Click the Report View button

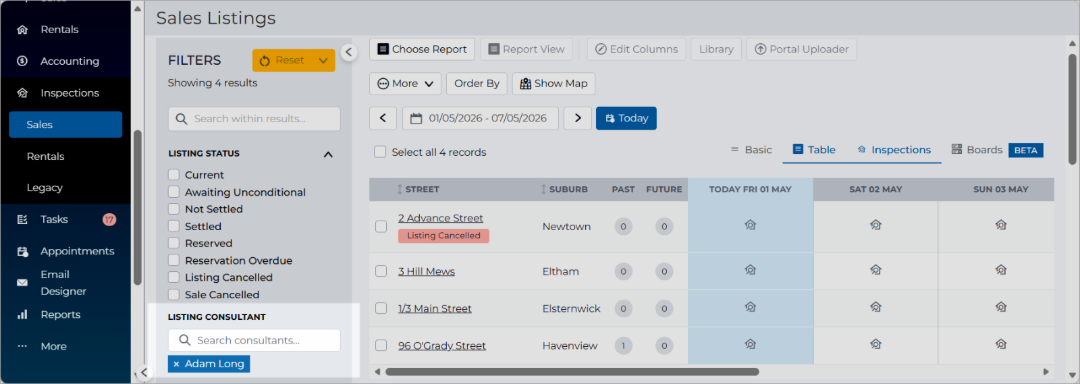[x=526, y=50]
